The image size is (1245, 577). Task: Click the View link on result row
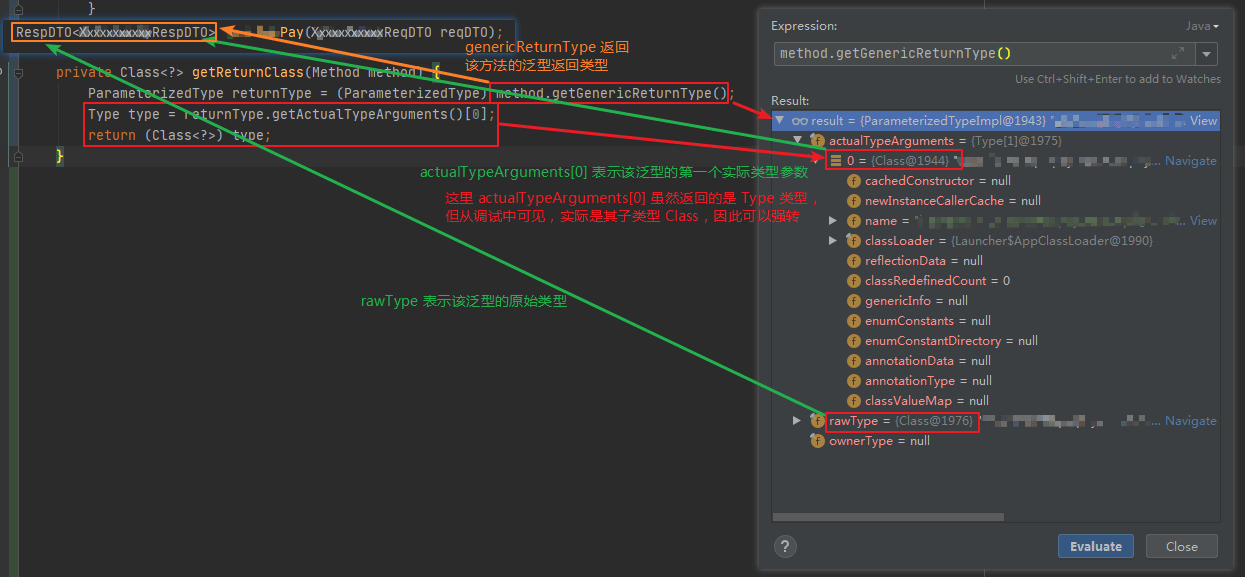[x=1203, y=121]
